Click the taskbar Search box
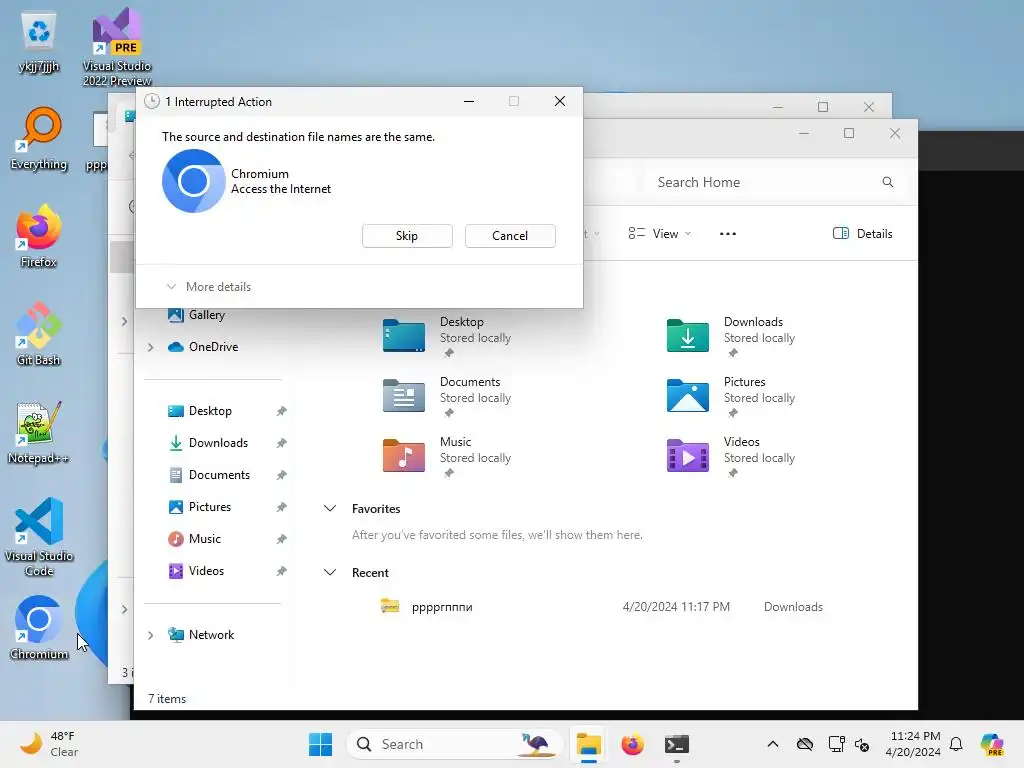The height and width of the screenshot is (768, 1024). [455, 744]
